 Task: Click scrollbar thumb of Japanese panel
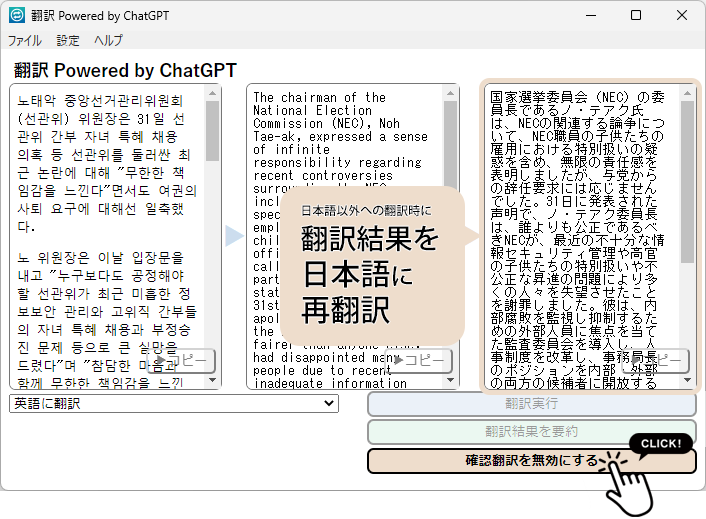(687, 182)
